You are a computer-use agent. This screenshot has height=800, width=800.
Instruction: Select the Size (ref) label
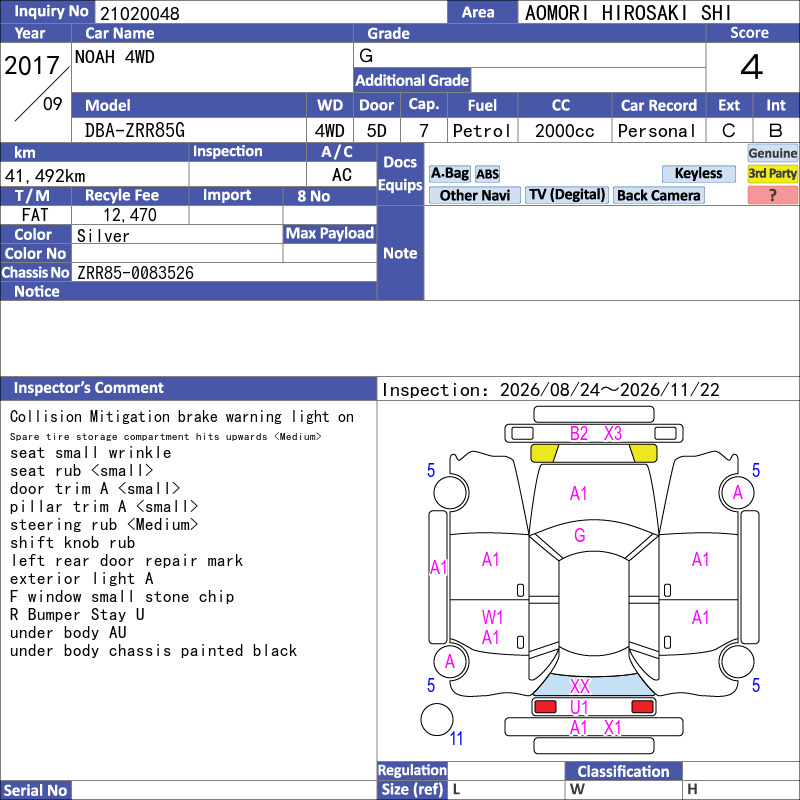point(412,789)
